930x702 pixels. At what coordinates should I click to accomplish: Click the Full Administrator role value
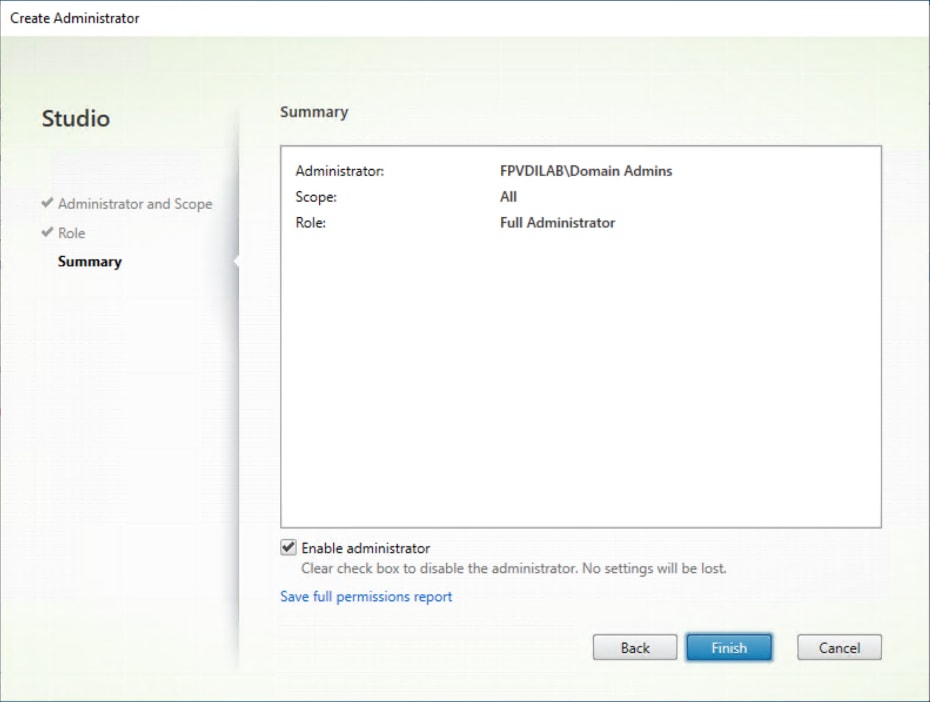(x=558, y=222)
